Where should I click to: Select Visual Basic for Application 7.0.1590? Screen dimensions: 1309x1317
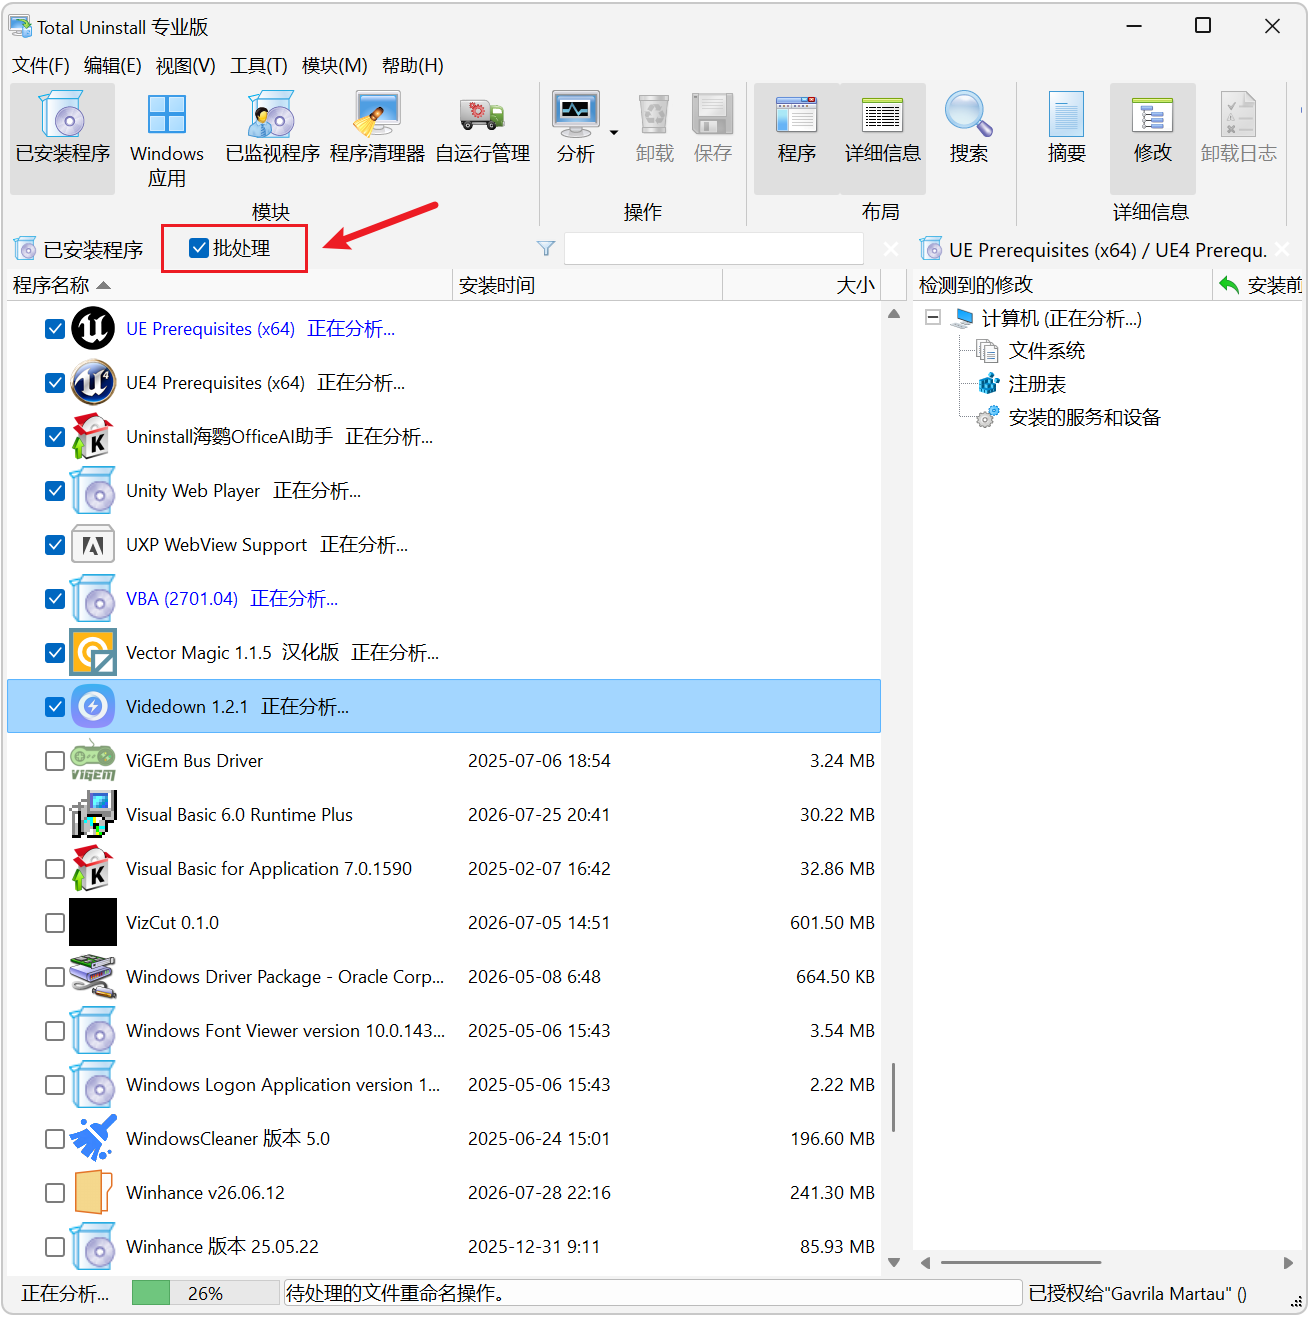(x=443, y=869)
